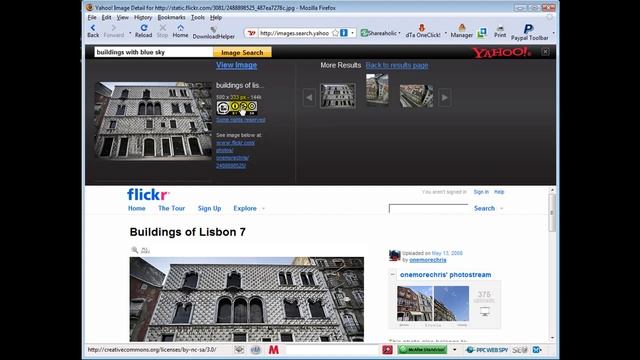Screen dimensions: 640x360
Task: Open the dTa OneClick! dropdown arrow
Action: [446, 33]
